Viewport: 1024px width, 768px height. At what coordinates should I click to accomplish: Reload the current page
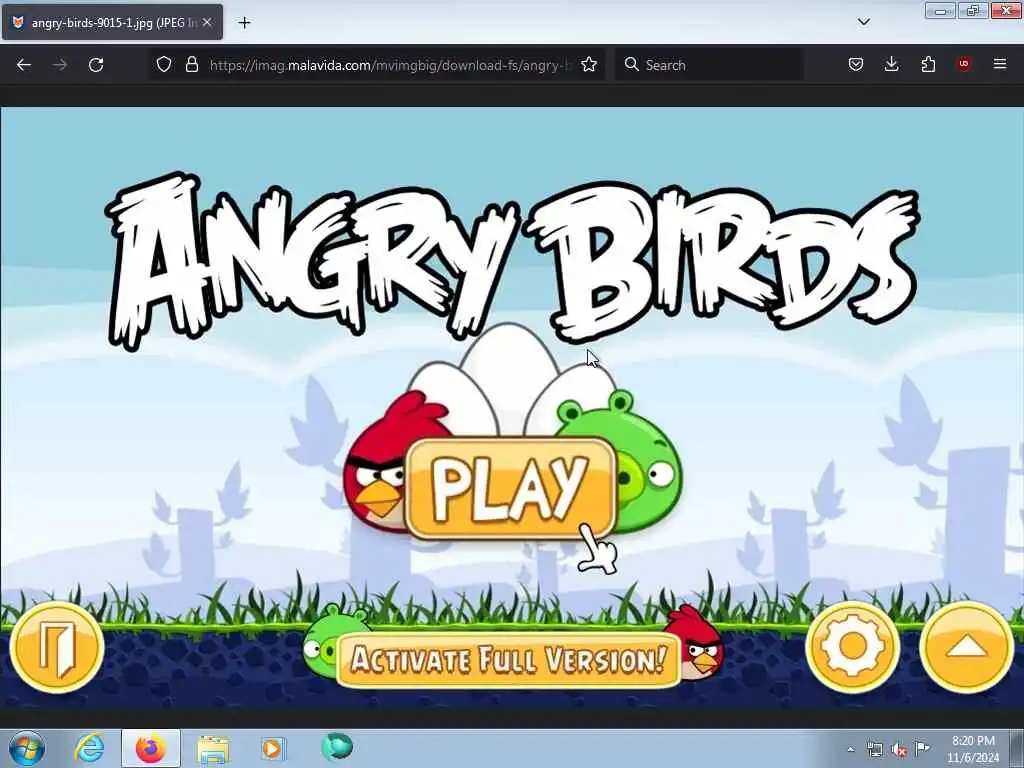click(96, 65)
